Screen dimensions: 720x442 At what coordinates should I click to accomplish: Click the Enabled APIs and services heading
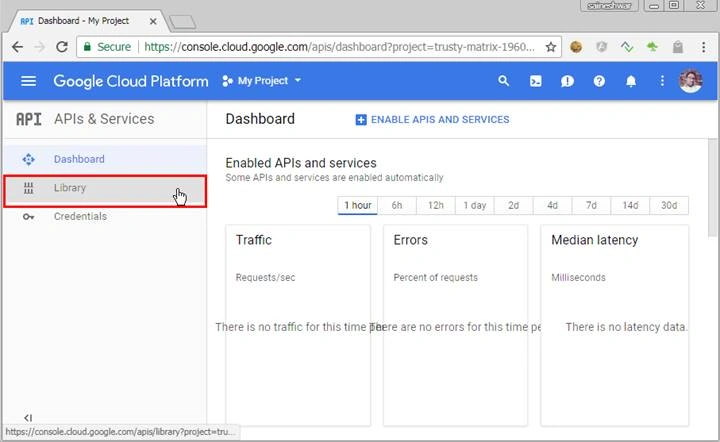(301, 163)
